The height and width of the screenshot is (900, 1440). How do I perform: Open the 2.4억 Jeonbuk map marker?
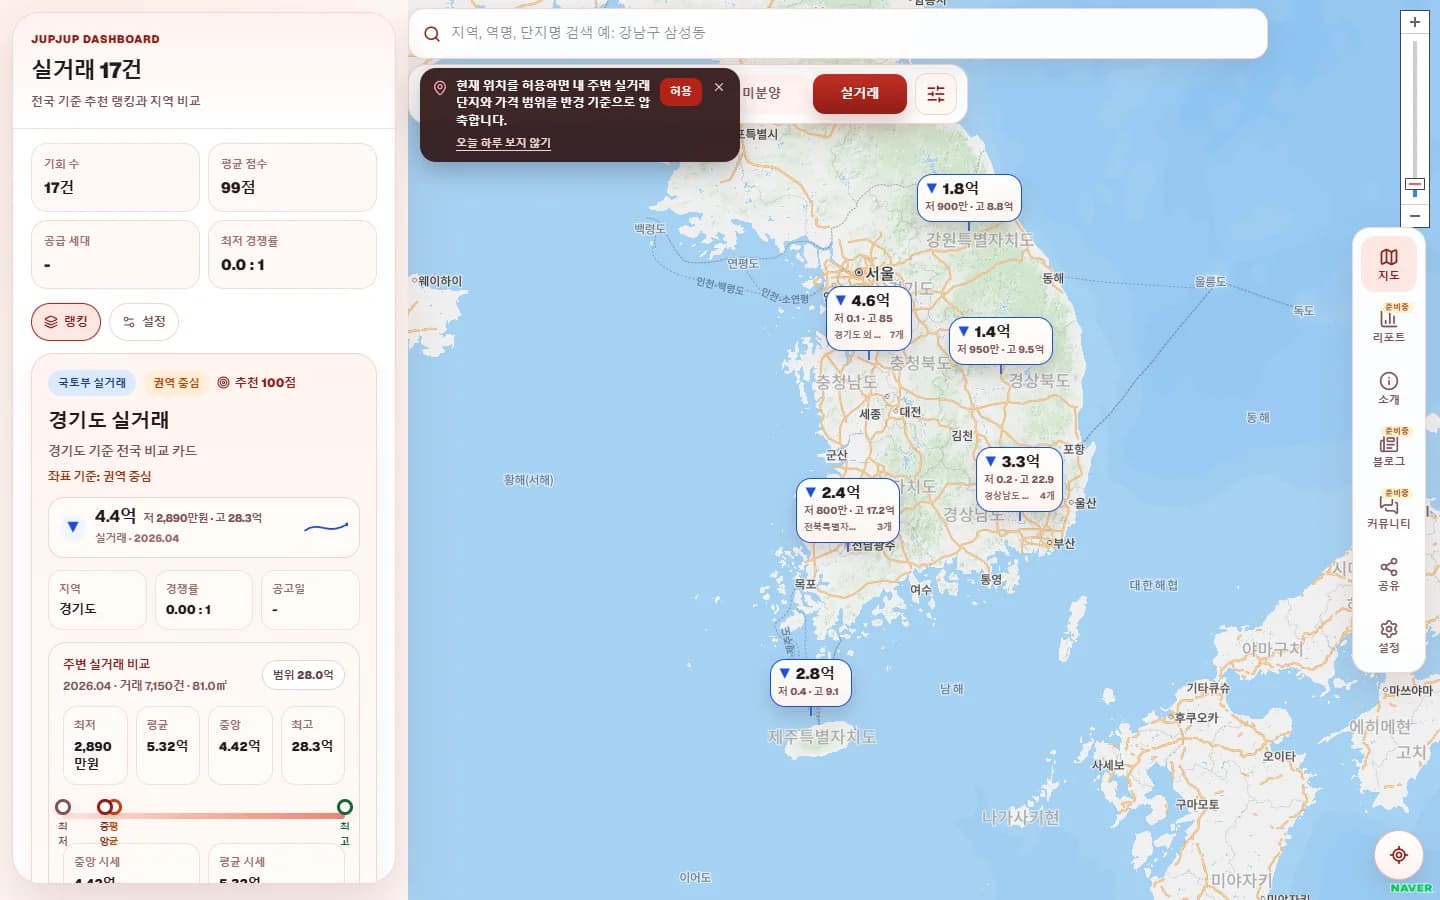tap(848, 510)
